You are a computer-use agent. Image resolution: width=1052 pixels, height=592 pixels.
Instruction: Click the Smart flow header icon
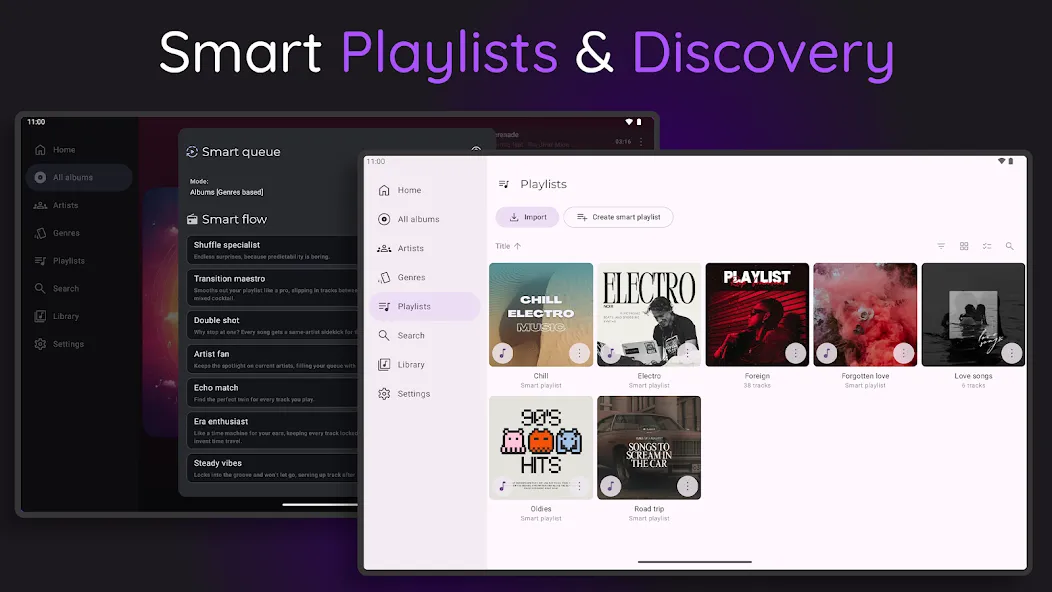(192, 219)
